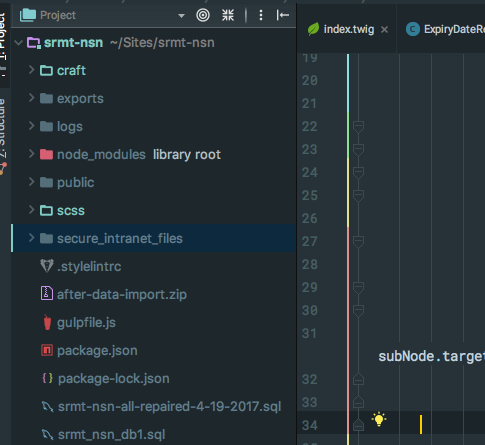Expand the exports folder
Screen dimensions: 485x445
pos(31,98)
